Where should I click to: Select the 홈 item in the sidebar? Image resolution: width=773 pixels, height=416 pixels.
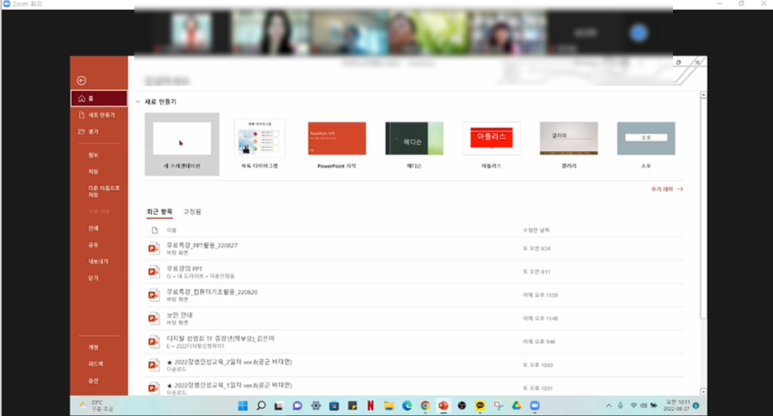(99, 99)
